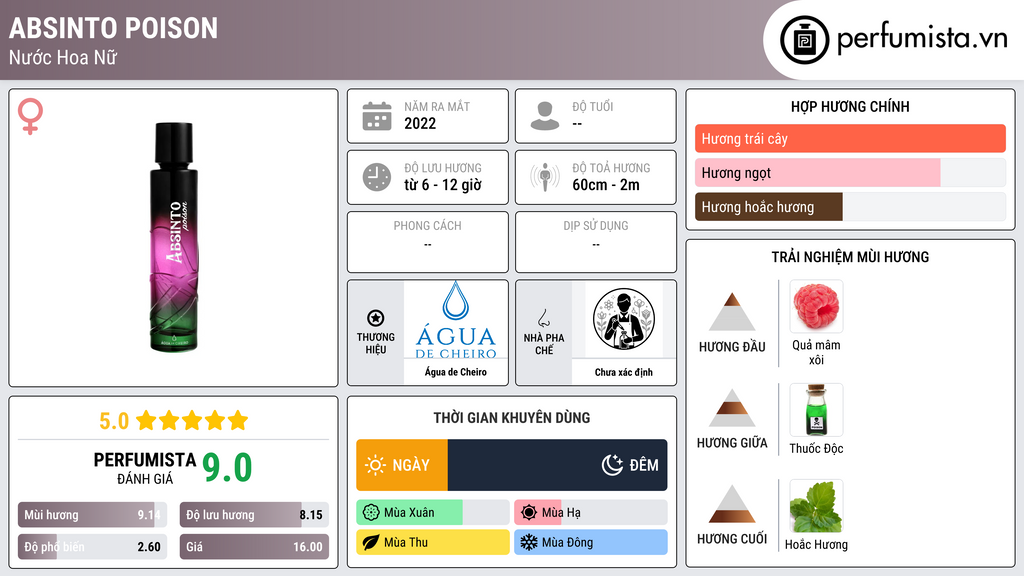Viewport: 1024px width, 576px height.
Task: Click the Mùi hương 9.14 rating bar
Action: (92, 515)
